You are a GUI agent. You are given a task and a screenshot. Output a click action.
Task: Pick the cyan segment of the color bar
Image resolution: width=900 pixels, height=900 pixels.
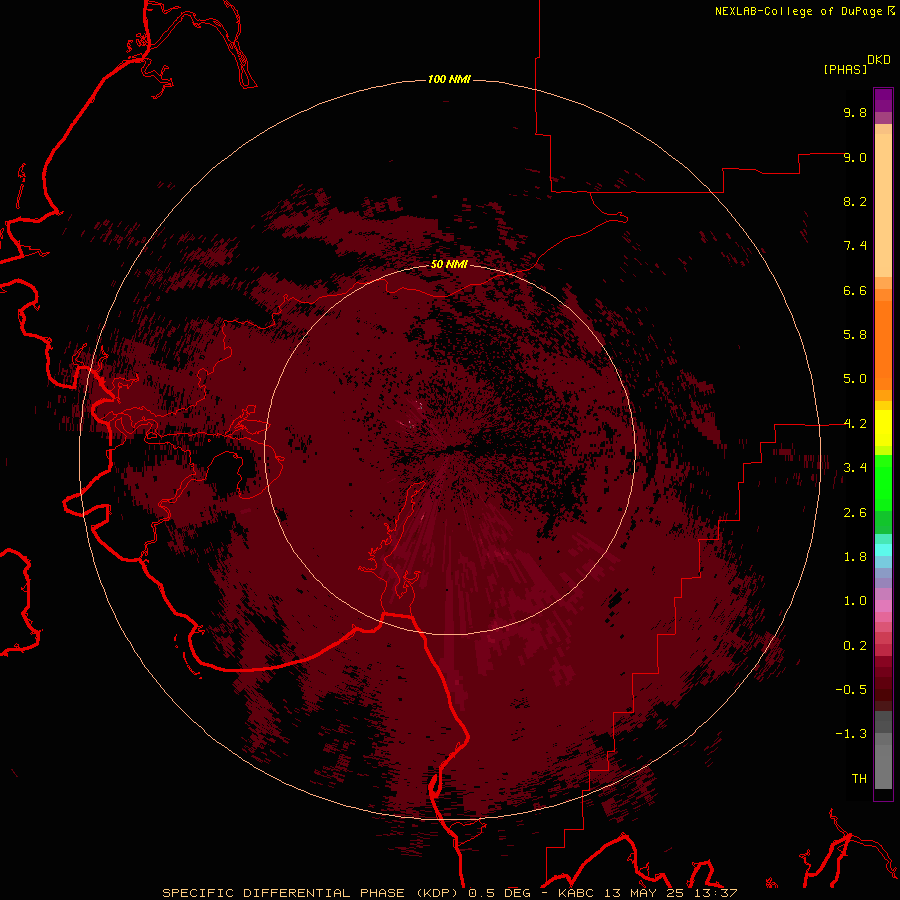(x=883, y=550)
